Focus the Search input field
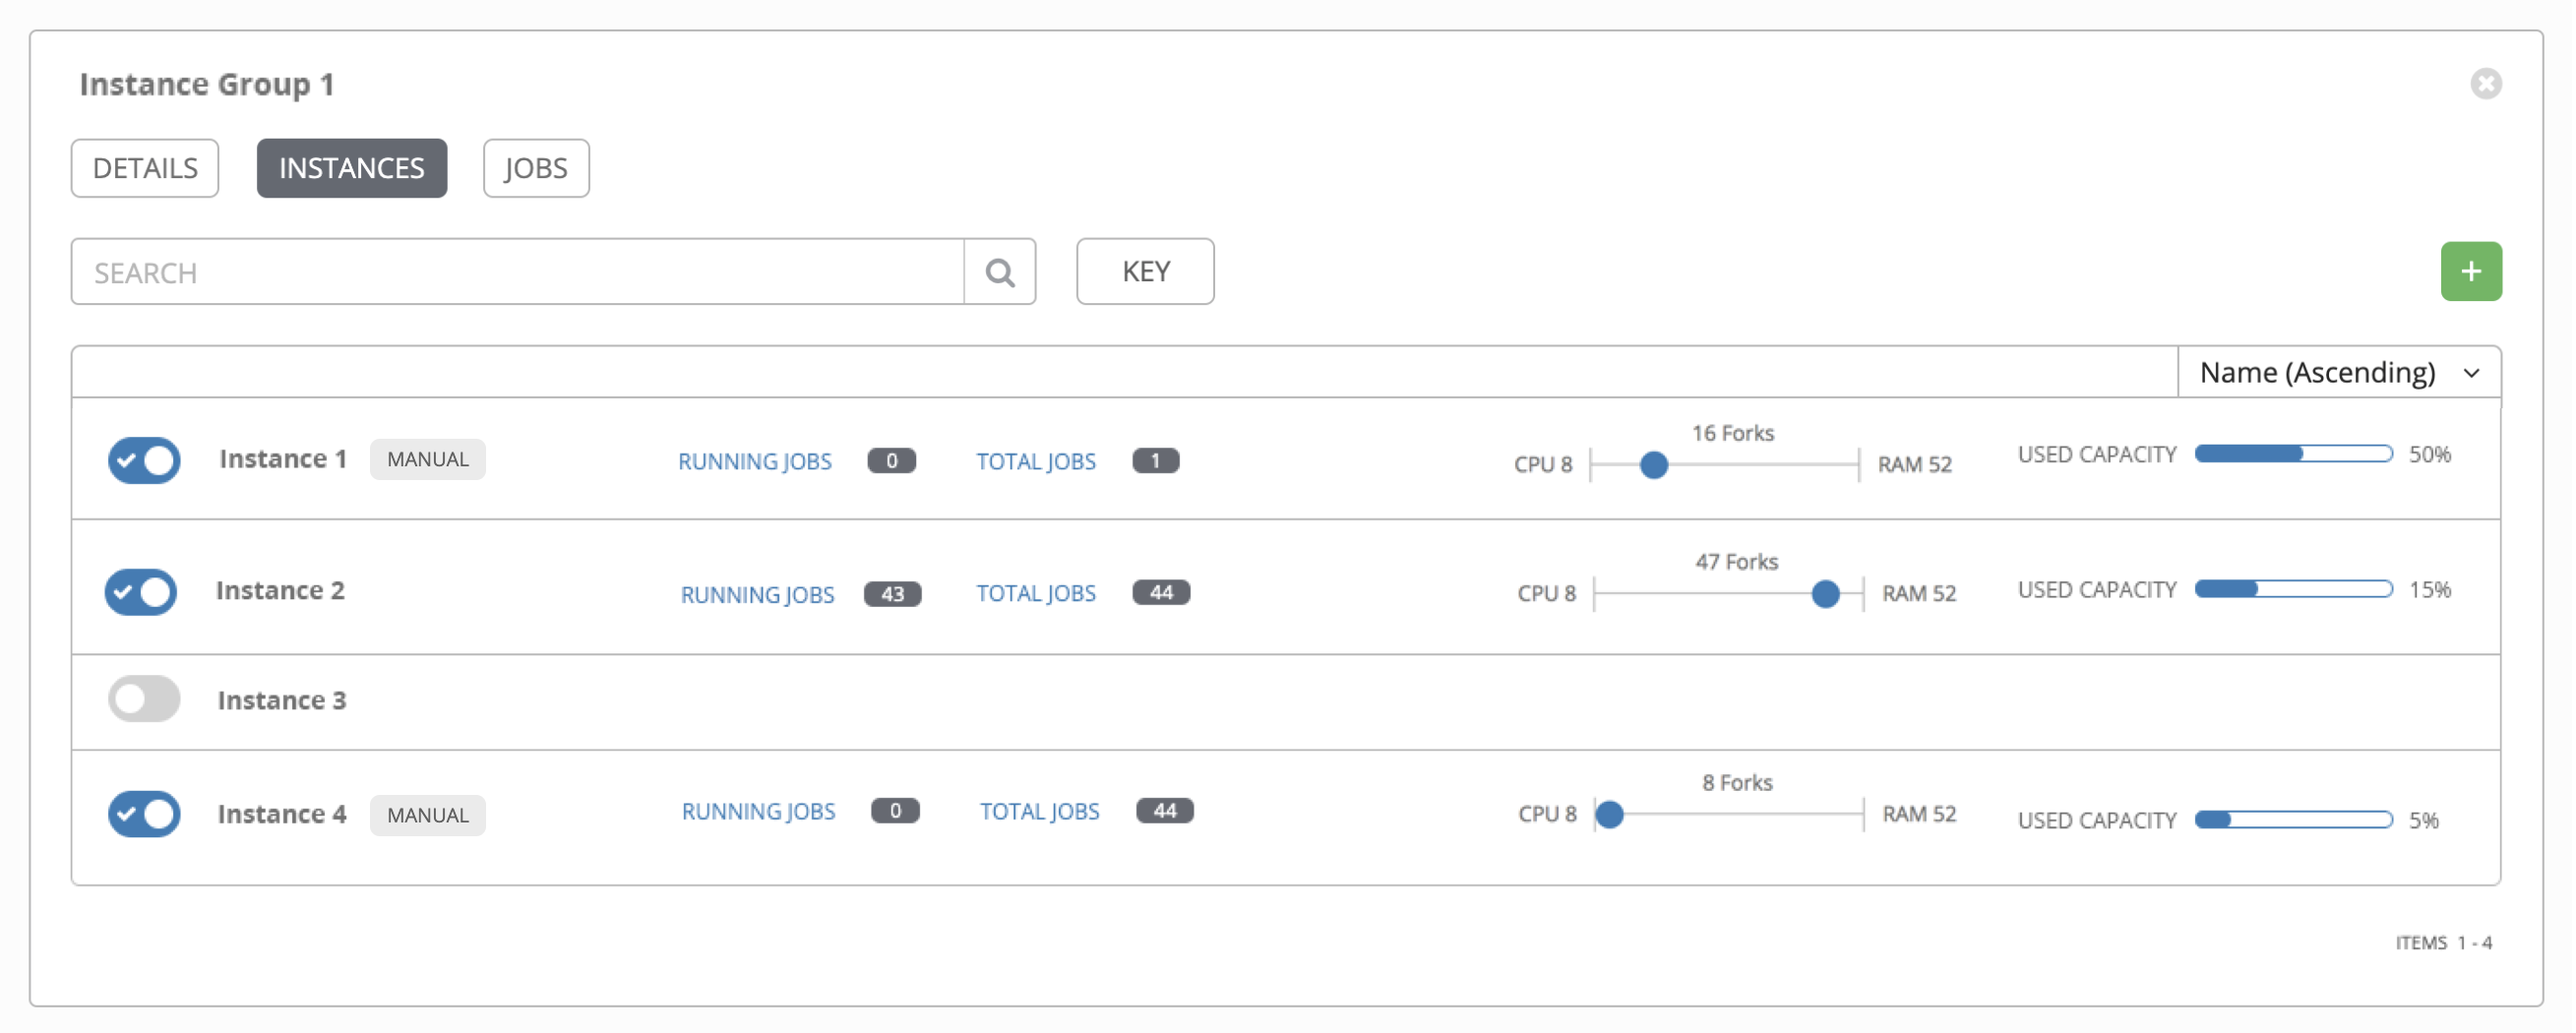2576x1033 pixels. (x=517, y=272)
